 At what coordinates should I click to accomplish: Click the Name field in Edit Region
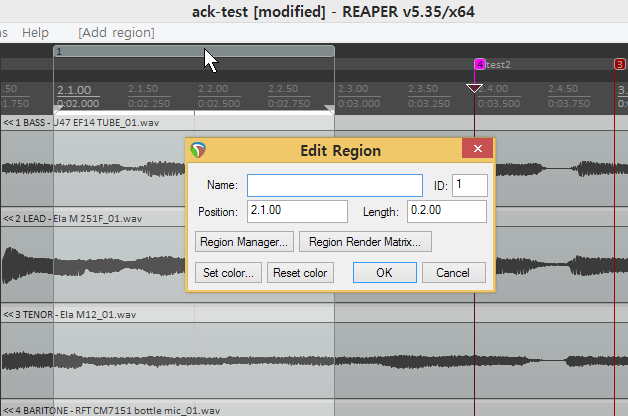point(335,185)
